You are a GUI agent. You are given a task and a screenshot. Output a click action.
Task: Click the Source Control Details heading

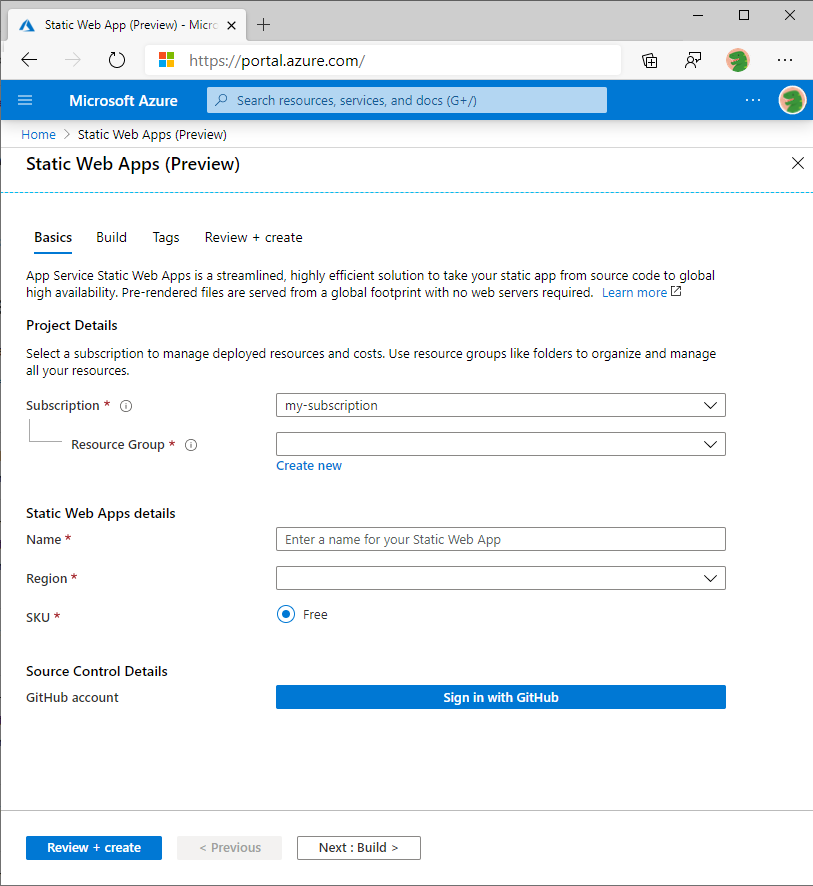pyautogui.click(x=97, y=671)
